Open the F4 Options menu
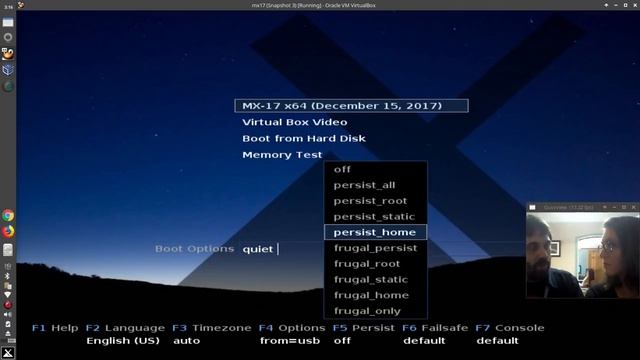 coord(292,328)
